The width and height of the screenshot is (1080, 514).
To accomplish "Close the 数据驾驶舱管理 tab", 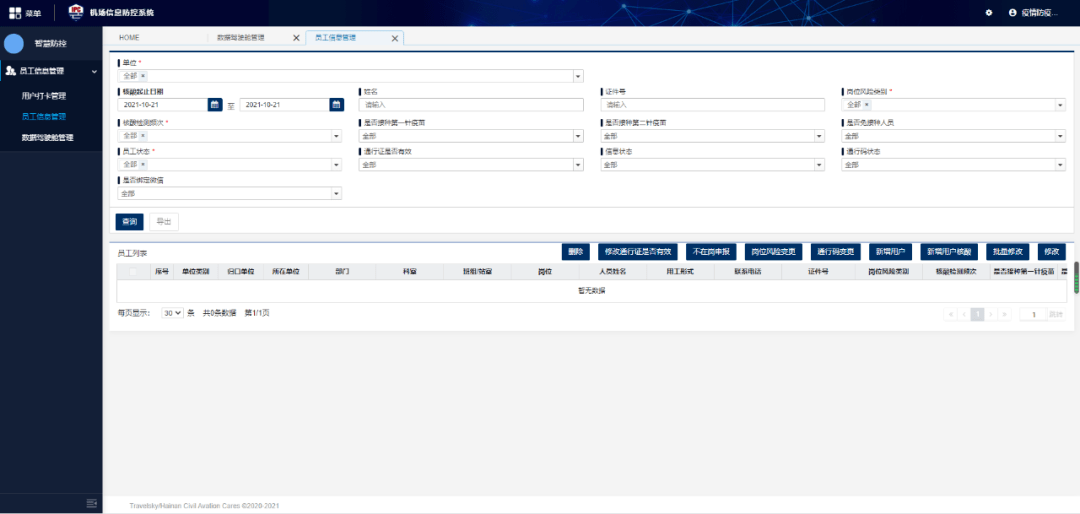I will point(296,38).
